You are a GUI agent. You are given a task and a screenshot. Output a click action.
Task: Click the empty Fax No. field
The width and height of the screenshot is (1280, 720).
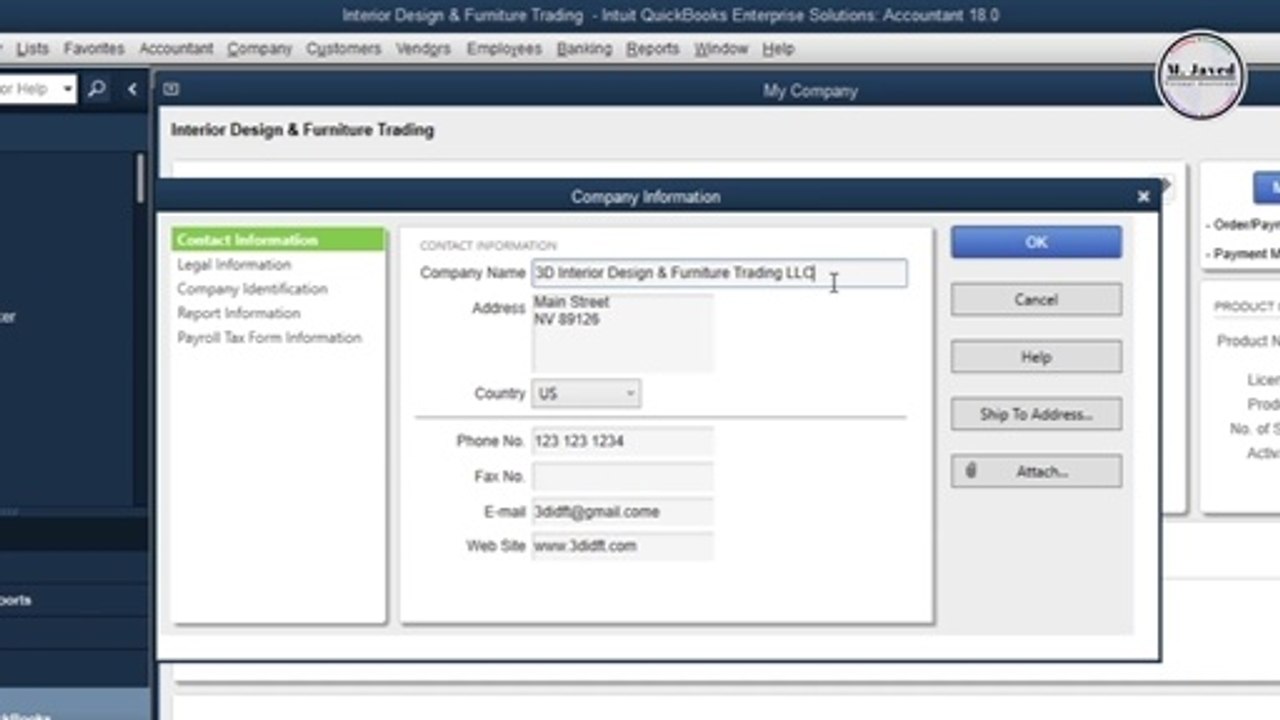[622, 476]
